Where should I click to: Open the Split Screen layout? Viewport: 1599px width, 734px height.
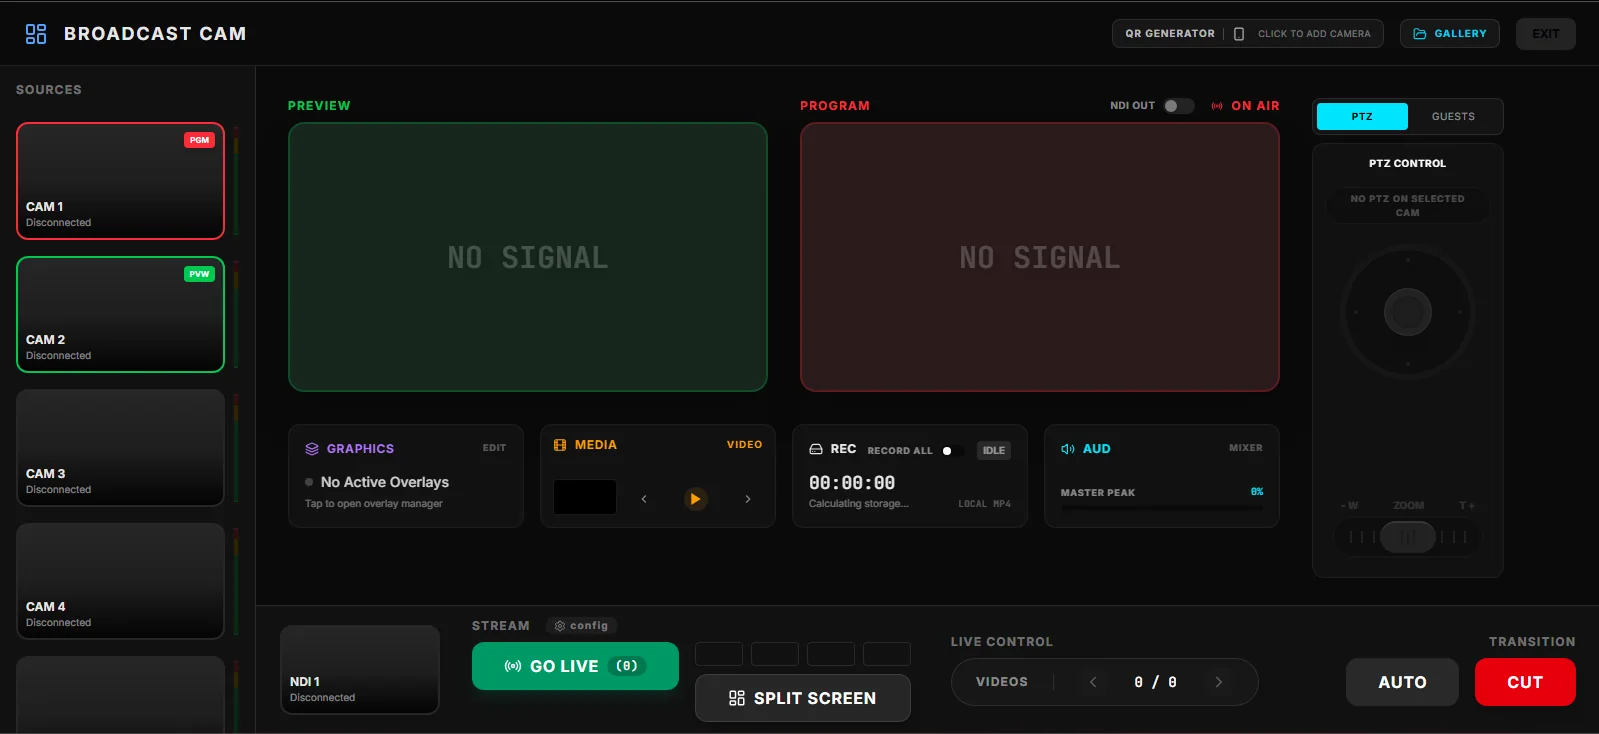point(803,698)
